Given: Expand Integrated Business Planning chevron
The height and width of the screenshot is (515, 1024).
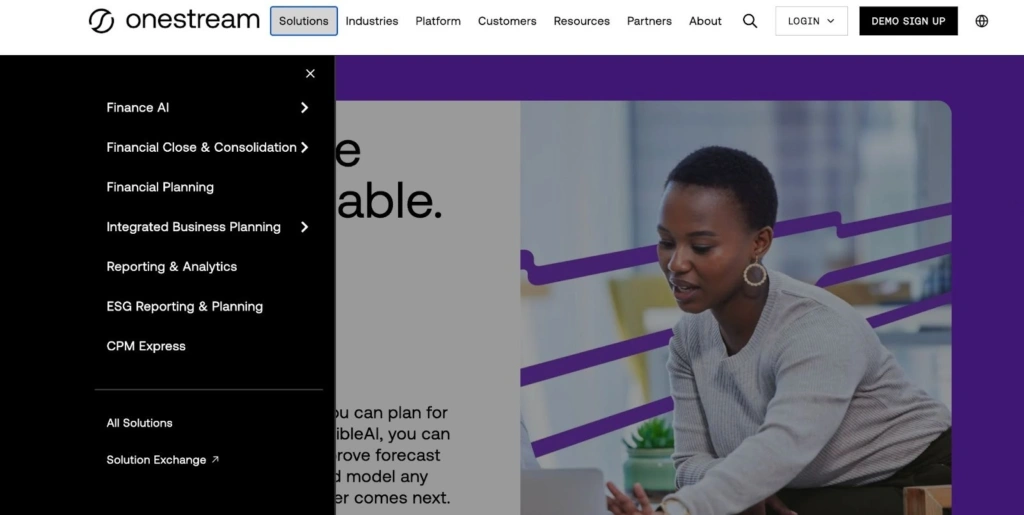Looking at the screenshot, I should point(304,227).
